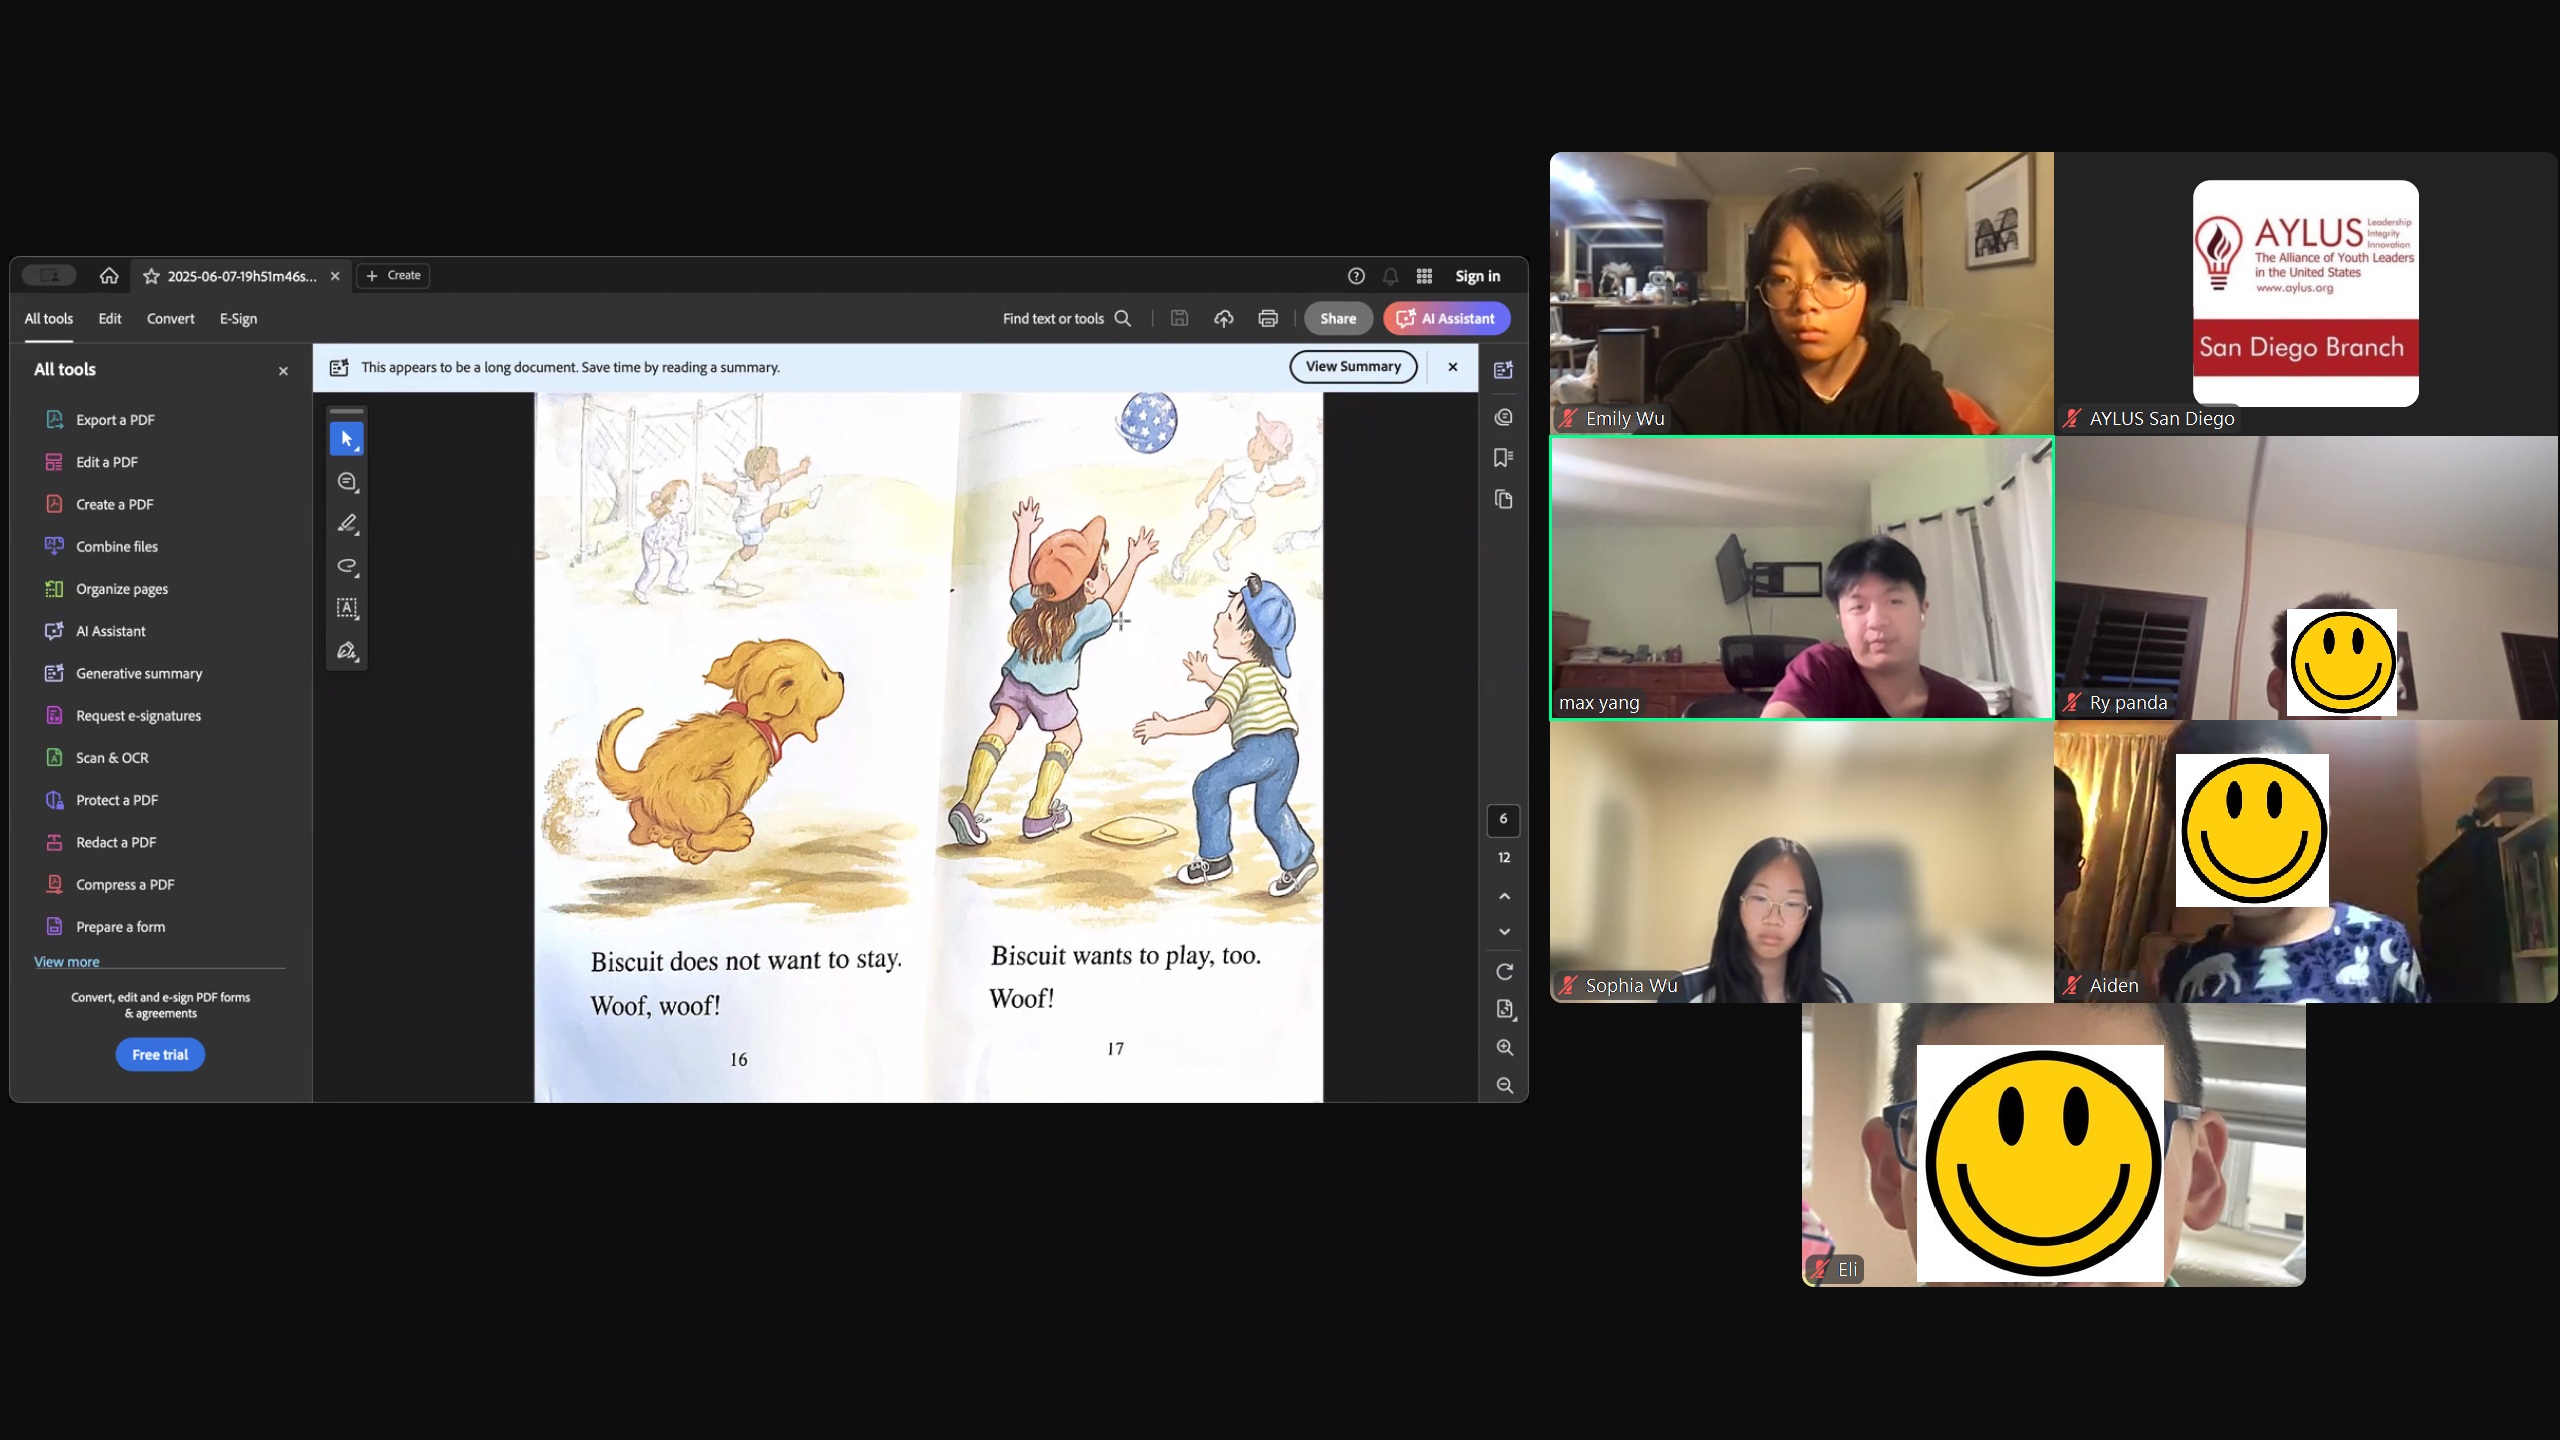Select Create a PDF tool
The height and width of the screenshot is (1440, 2560).
pyautogui.click(x=114, y=504)
